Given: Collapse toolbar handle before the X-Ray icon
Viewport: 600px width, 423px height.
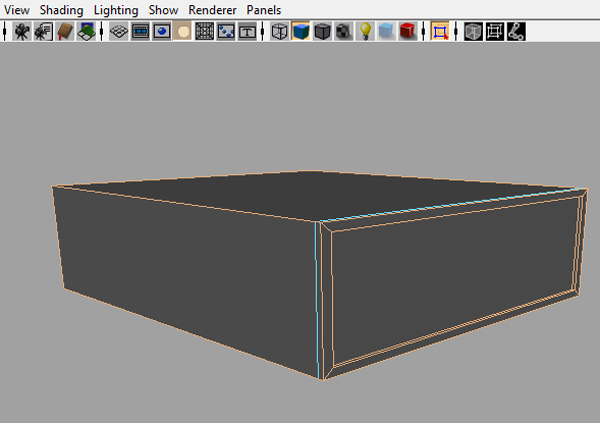Looking at the screenshot, I should [x=456, y=31].
